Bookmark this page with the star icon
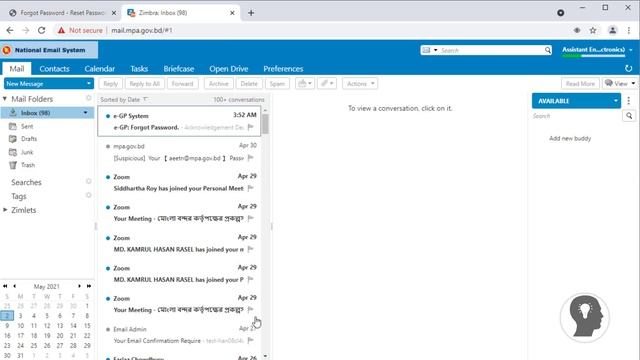Viewport: 640px width, 360px height. pos(593,30)
